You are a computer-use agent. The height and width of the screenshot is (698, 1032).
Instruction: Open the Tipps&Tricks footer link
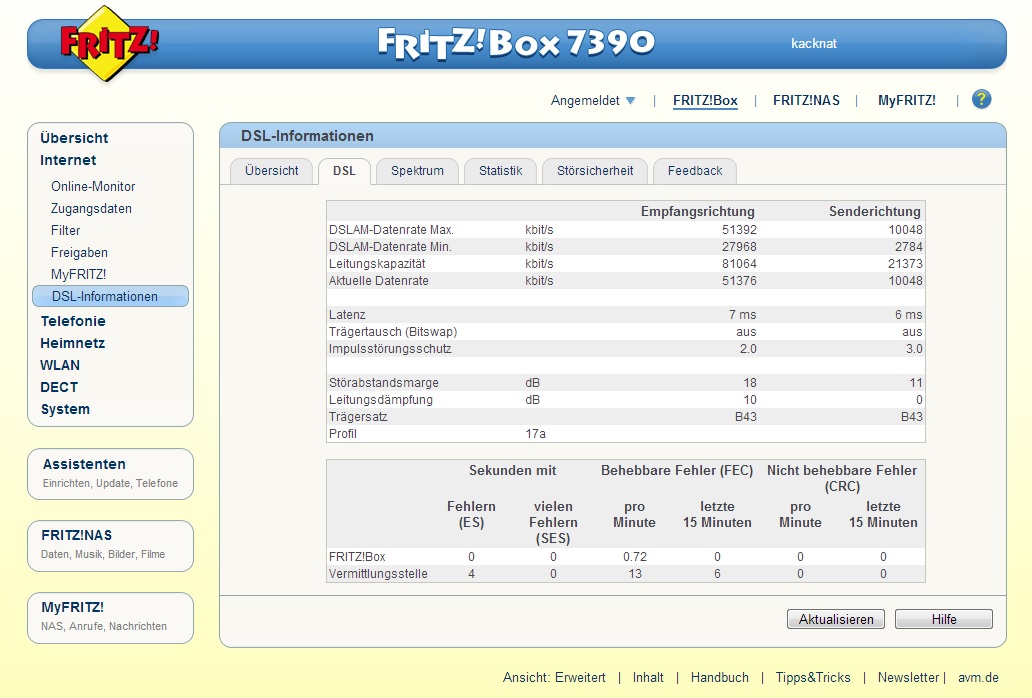[x=813, y=678]
